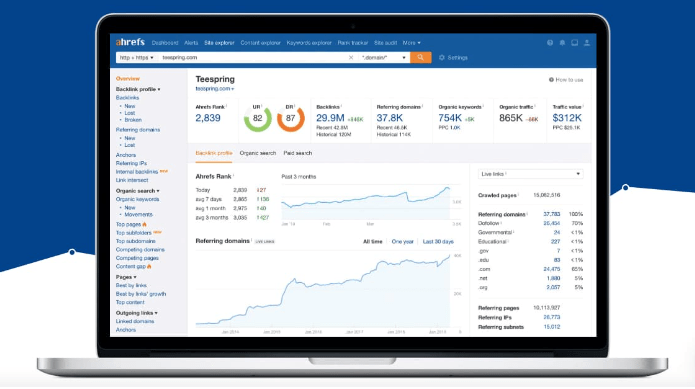Click the ahrefs logo
The image size is (695, 389).
[130, 42]
